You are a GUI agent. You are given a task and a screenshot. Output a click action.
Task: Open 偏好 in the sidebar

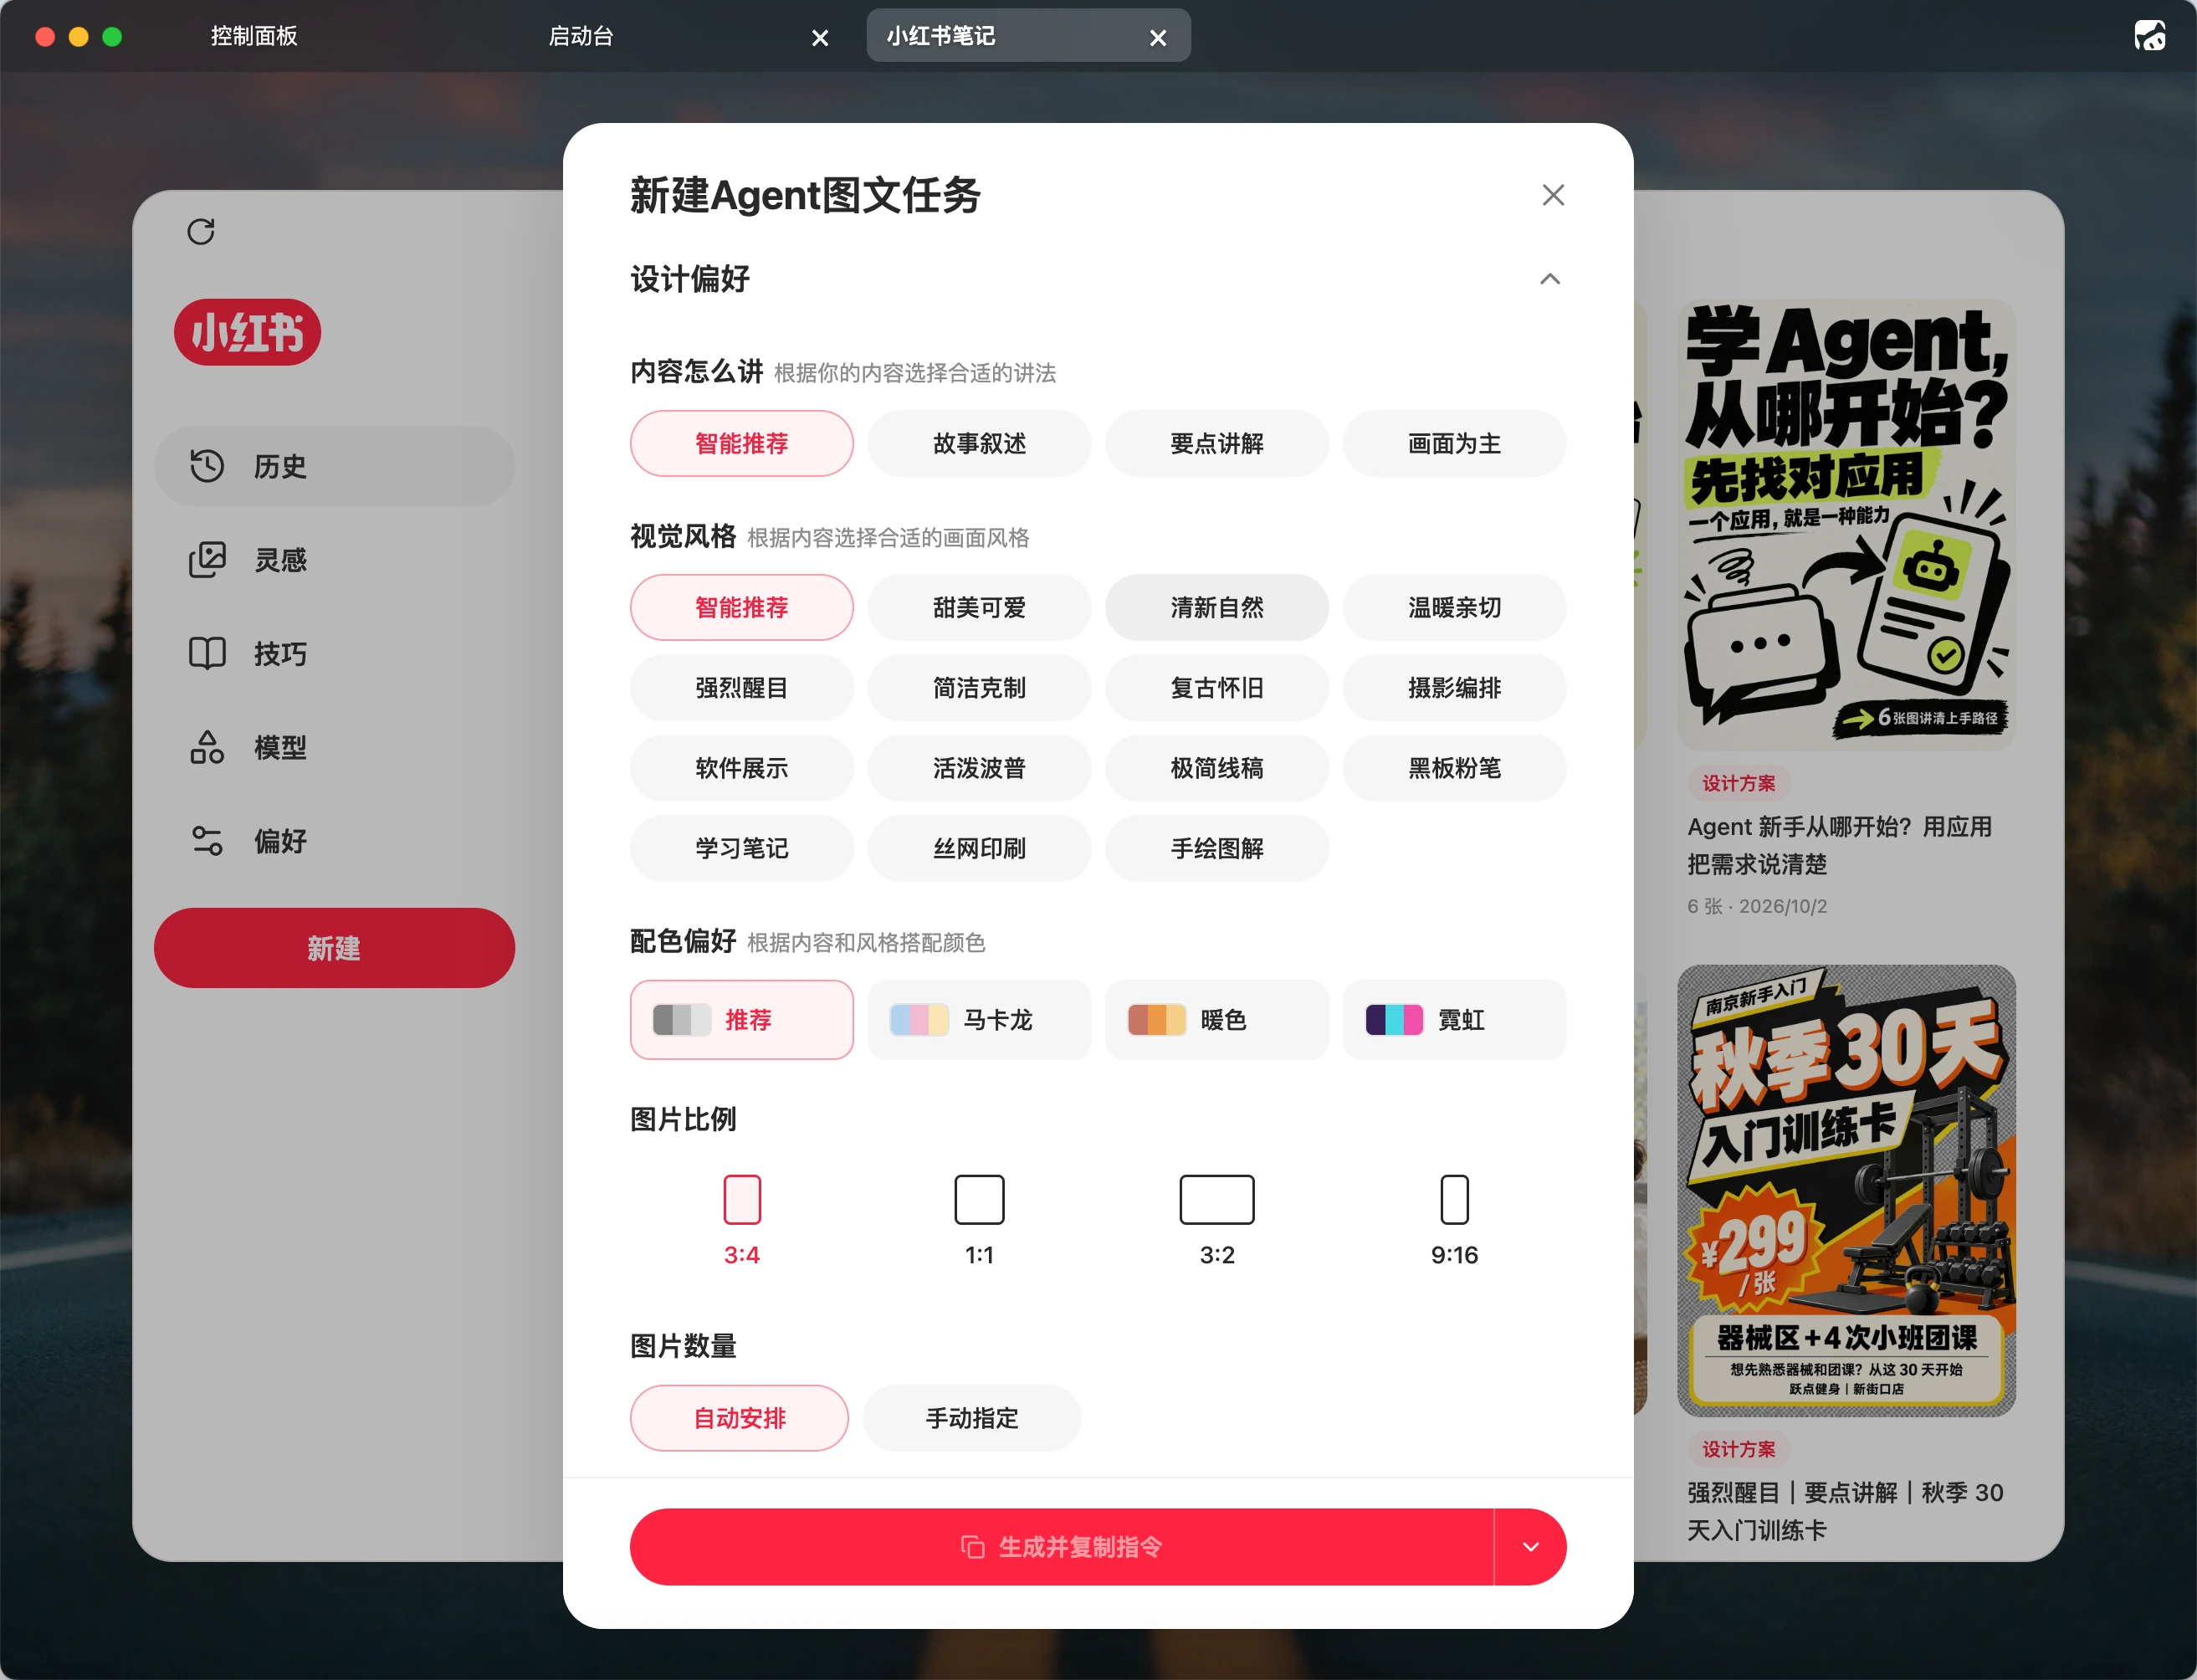(x=334, y=841)
